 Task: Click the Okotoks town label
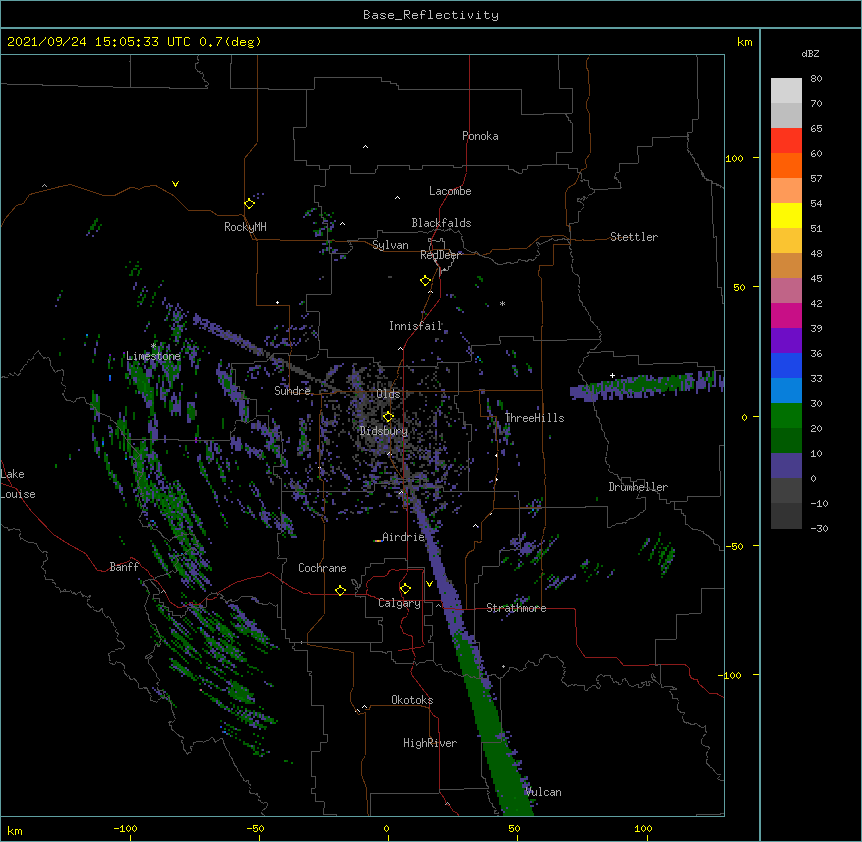(x=412, y=700)
